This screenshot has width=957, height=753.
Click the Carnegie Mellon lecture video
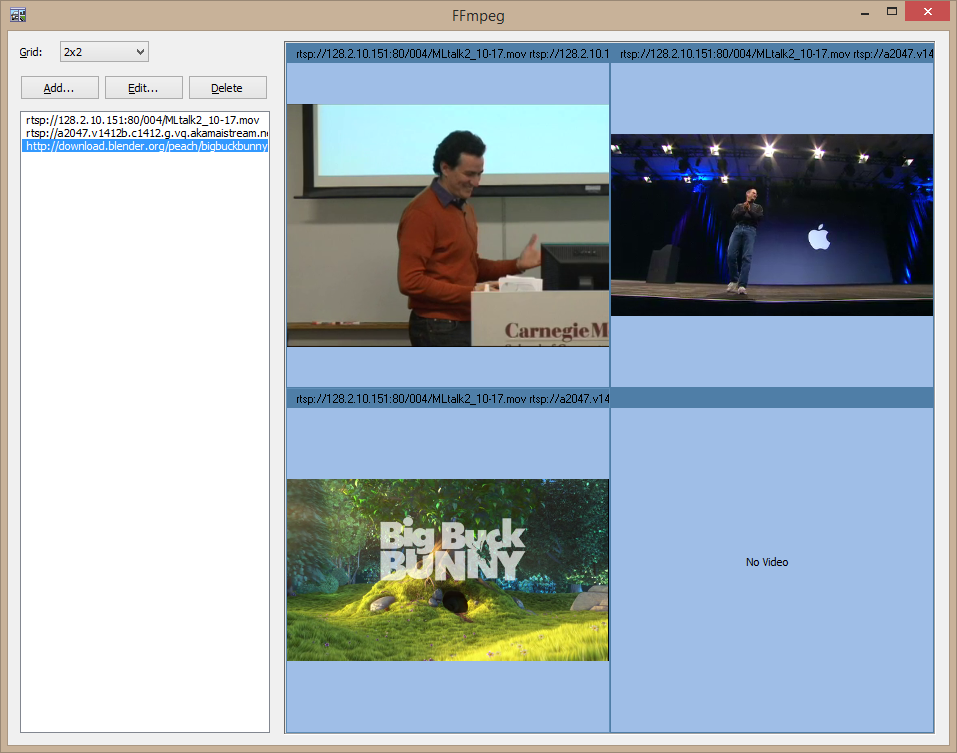click(447, 225)
